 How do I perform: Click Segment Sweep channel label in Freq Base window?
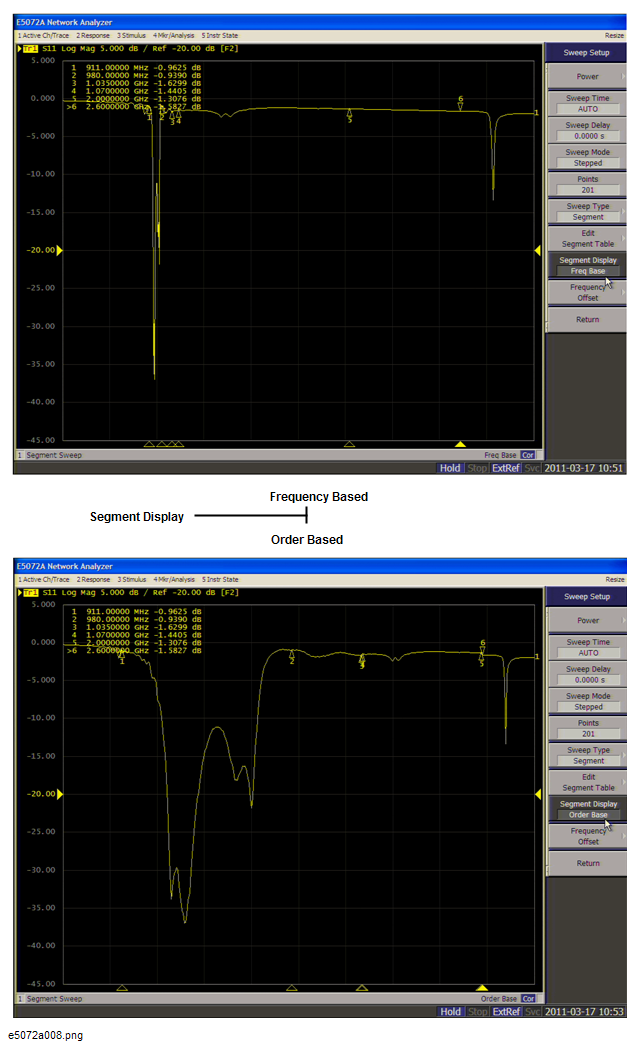(54, 455)
